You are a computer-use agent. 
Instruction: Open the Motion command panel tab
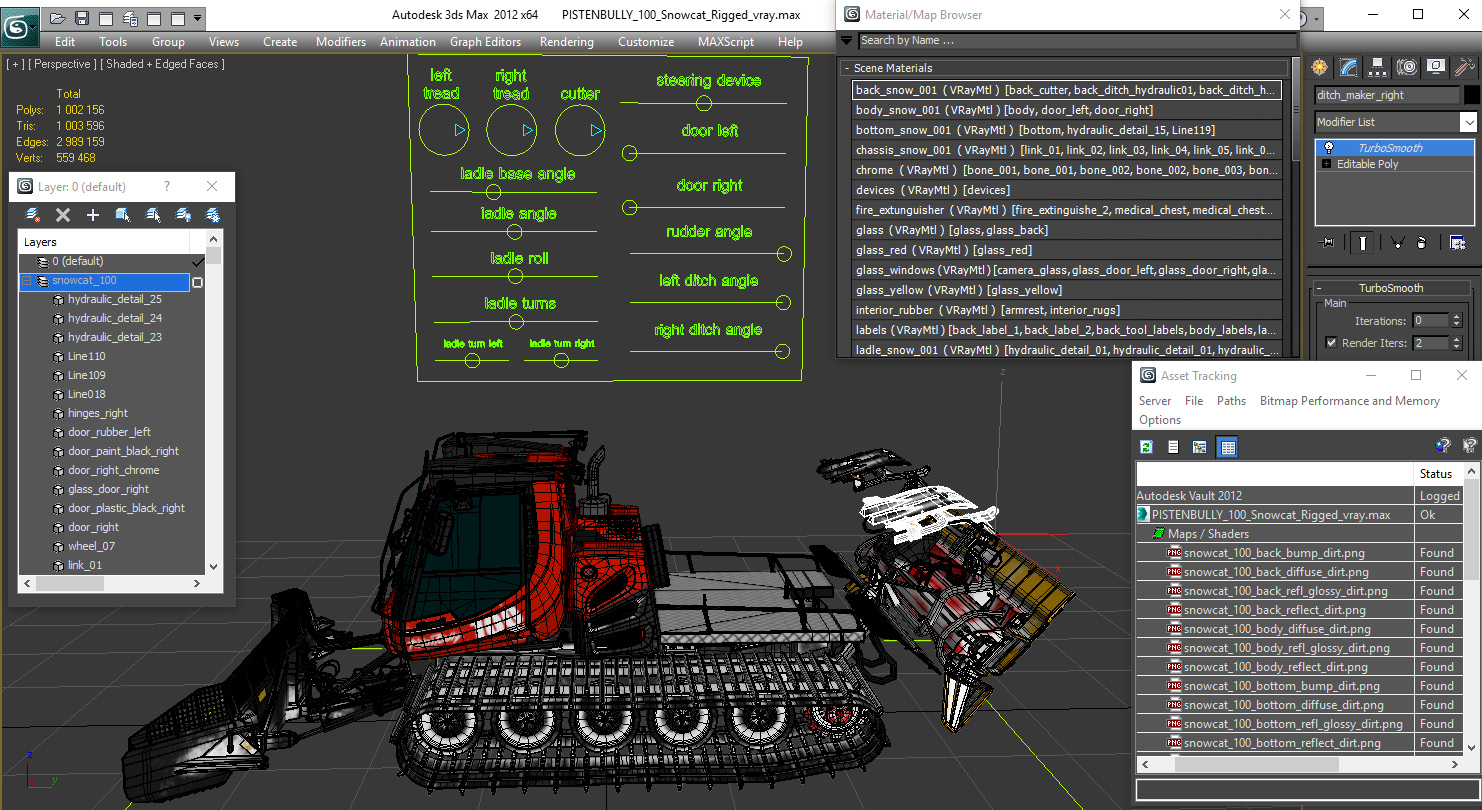point(1407,67)
